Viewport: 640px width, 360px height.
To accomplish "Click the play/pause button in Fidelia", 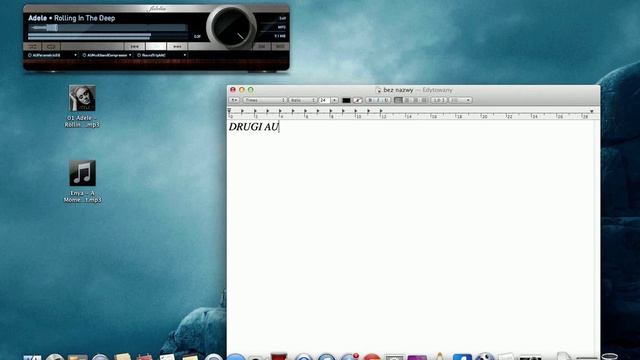I will click(x=156, y=47).
